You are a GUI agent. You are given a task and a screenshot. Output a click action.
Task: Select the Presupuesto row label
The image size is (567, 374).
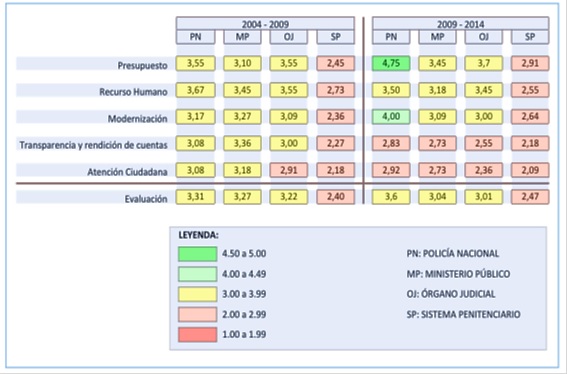(142, 65)
